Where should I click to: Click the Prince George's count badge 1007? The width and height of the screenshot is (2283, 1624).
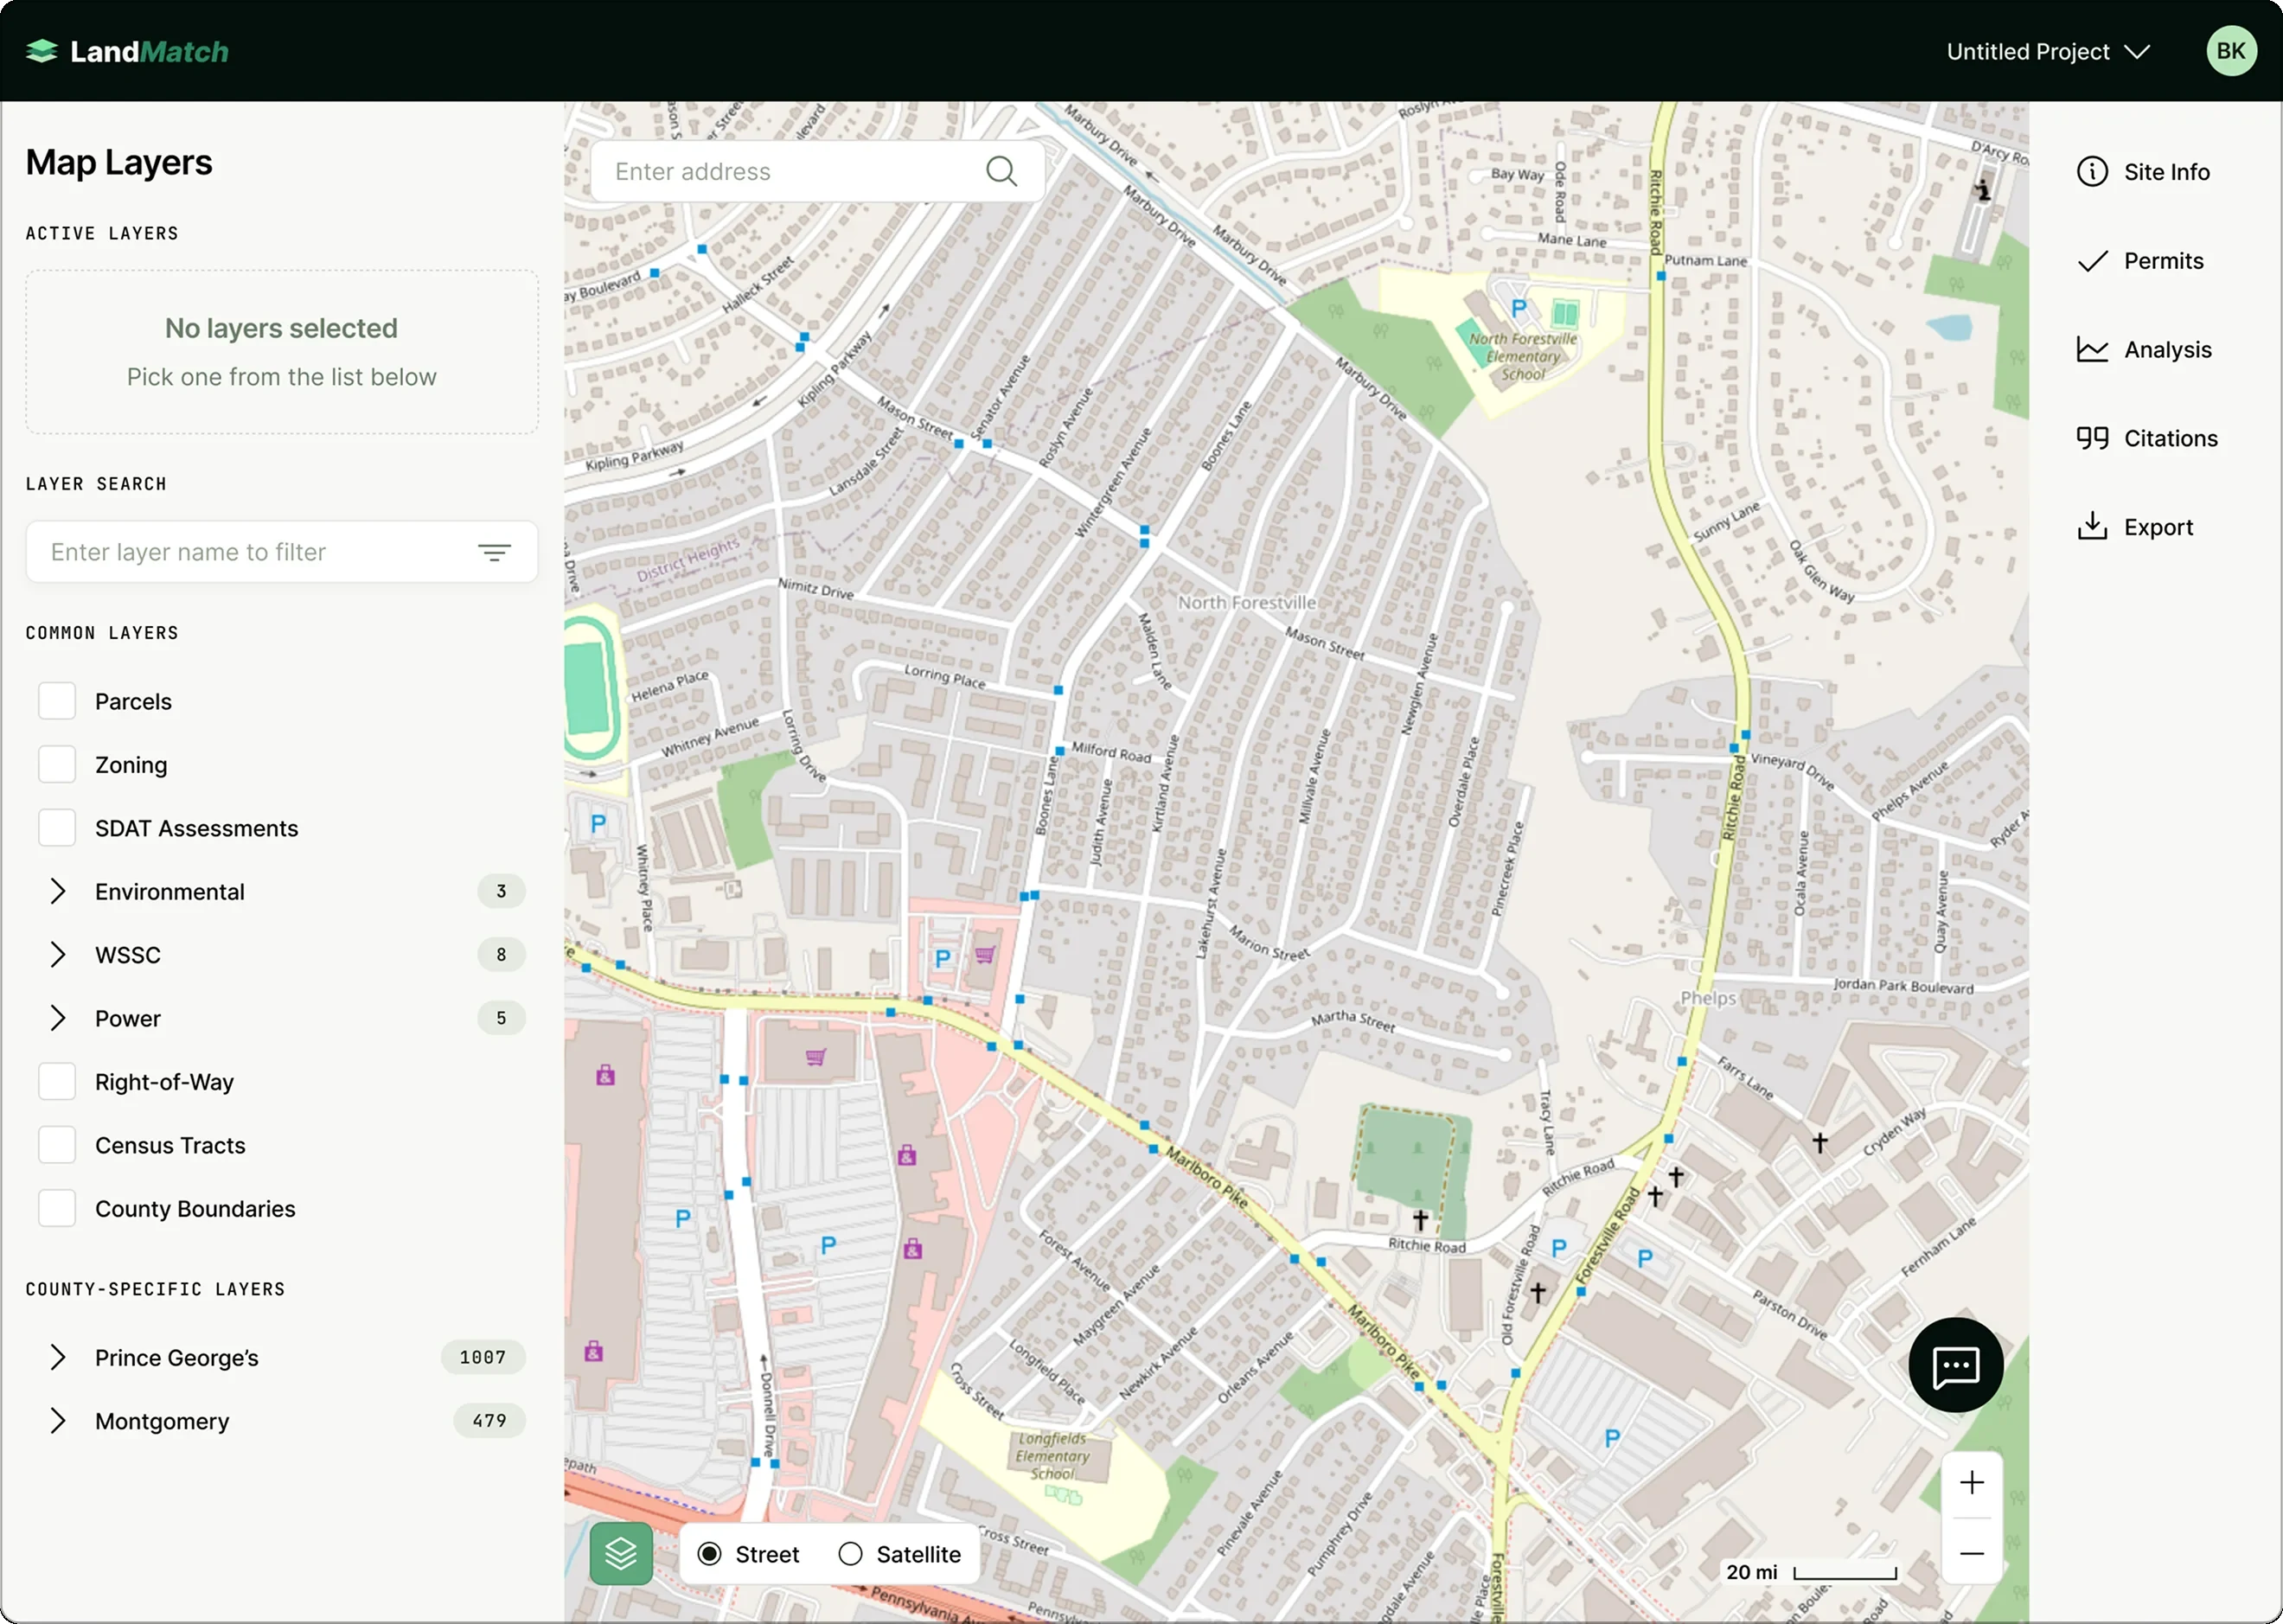tap(483, 1357)
